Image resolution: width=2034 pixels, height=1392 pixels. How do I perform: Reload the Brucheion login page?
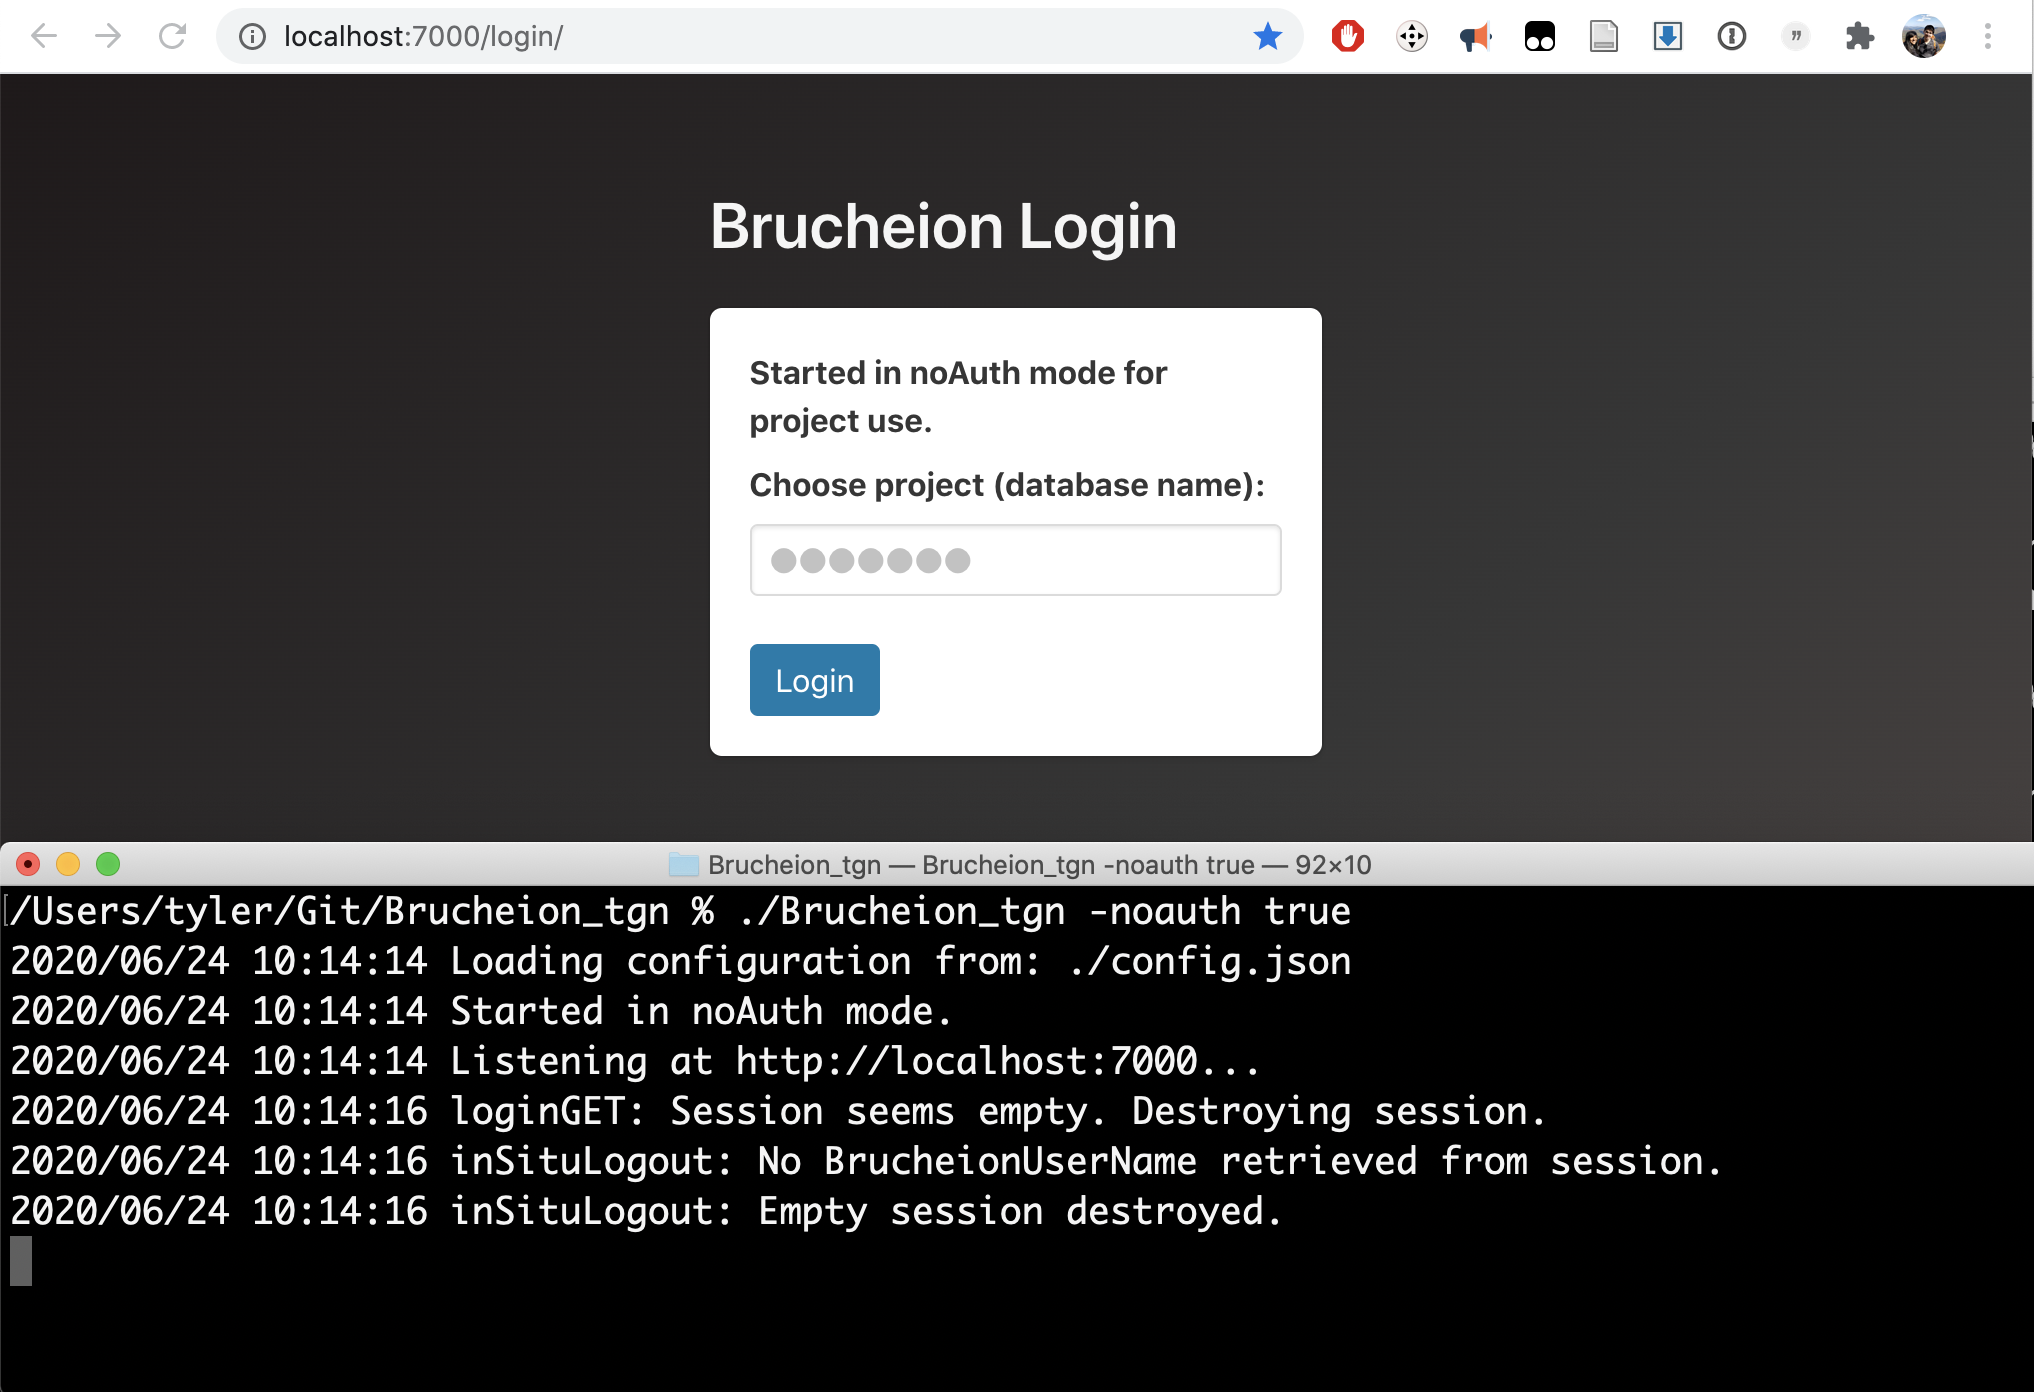[173, 37]
